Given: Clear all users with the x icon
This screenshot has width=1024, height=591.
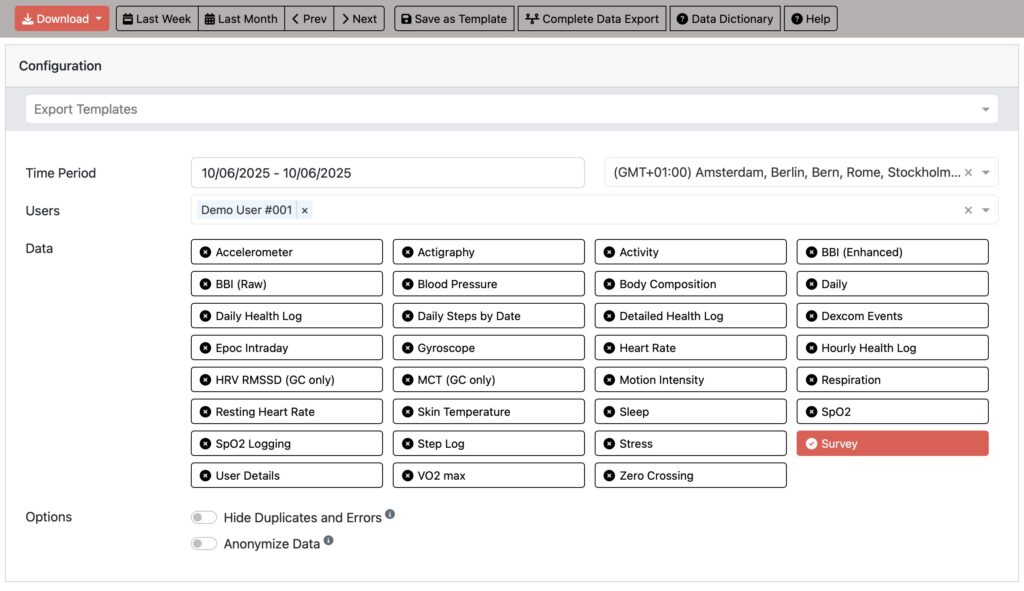Looking at the screenshot, I should point(968,210).
